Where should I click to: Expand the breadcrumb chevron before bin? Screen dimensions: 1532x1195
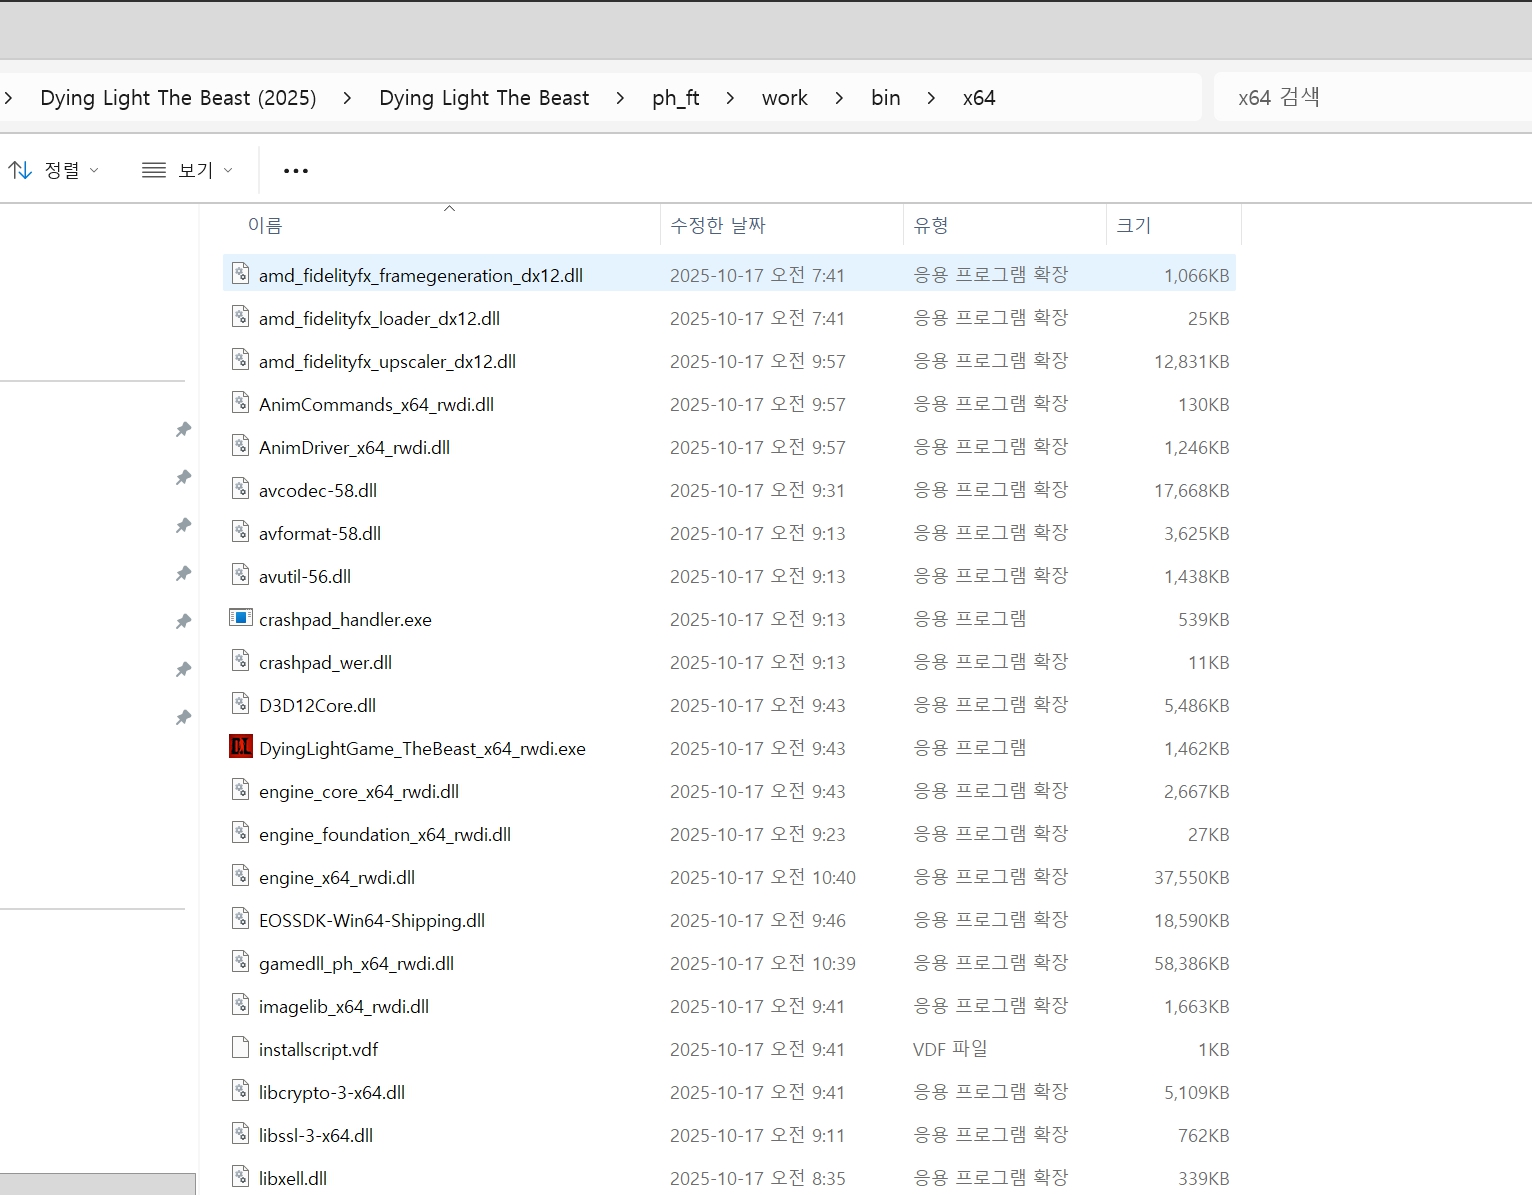pos(839,98)
